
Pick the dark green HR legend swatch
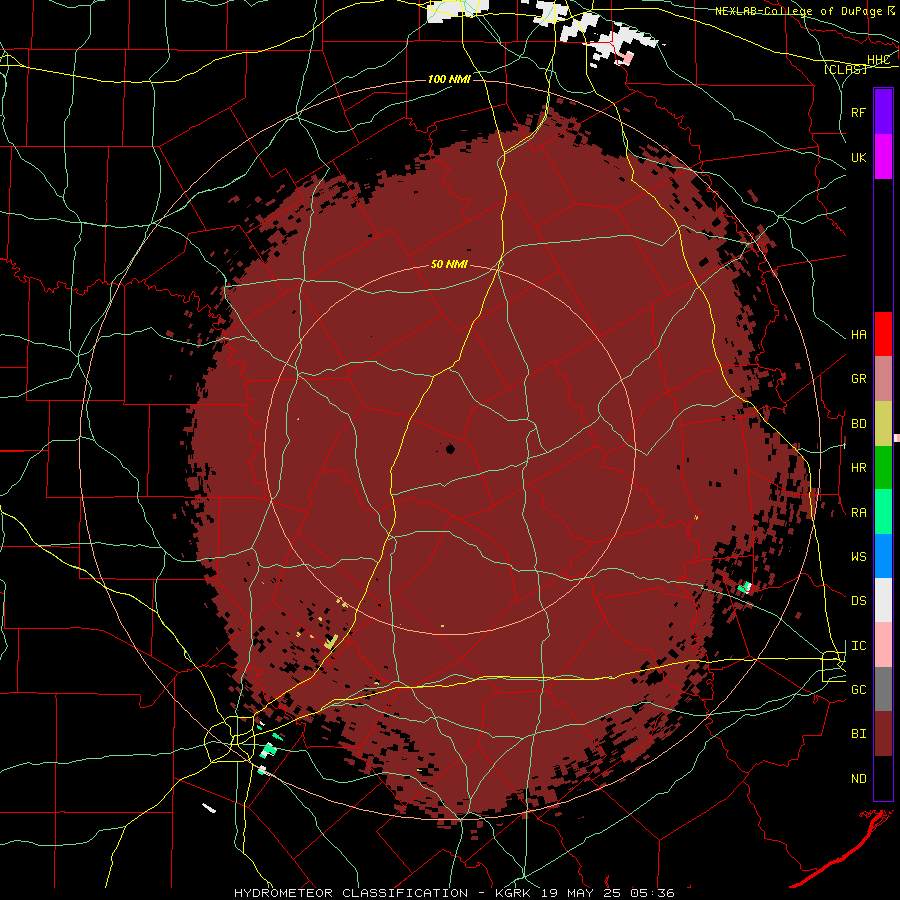pyautogui.click(x=883, y=468)
